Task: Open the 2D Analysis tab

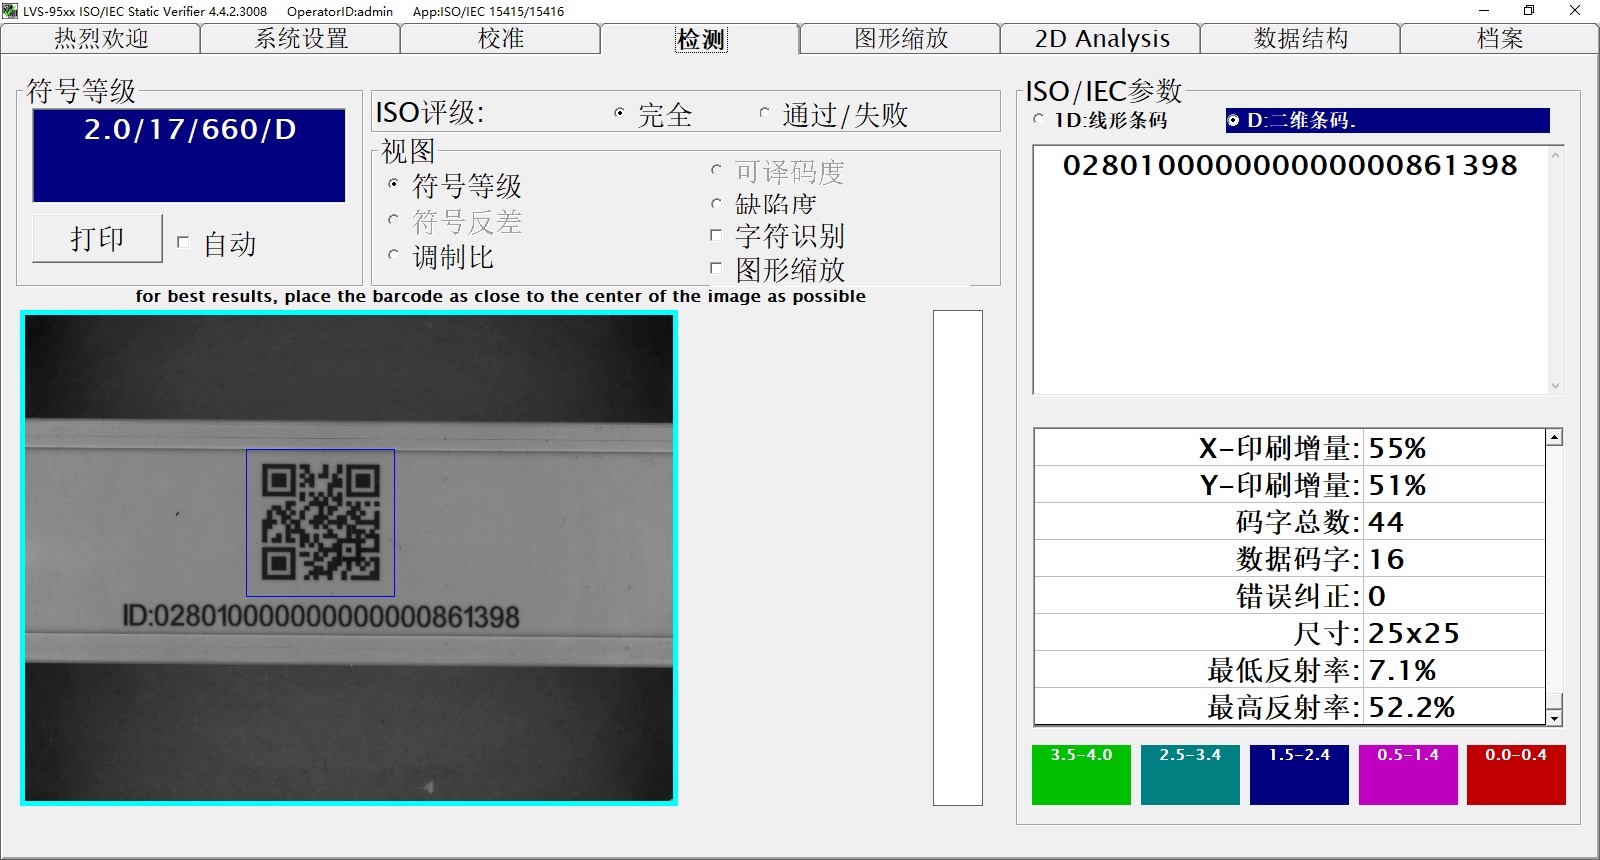Action: (x=1101, y=39)
